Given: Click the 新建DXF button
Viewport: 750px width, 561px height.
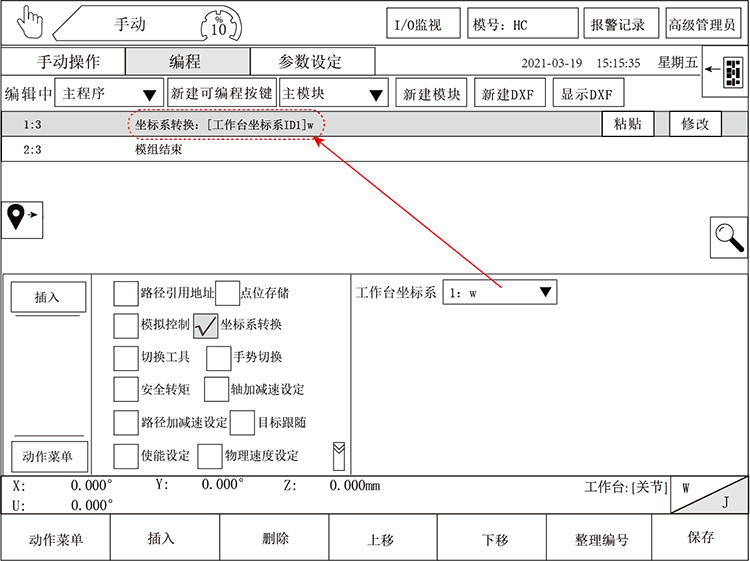Looking at the screenshot, I should coord(509,95).
